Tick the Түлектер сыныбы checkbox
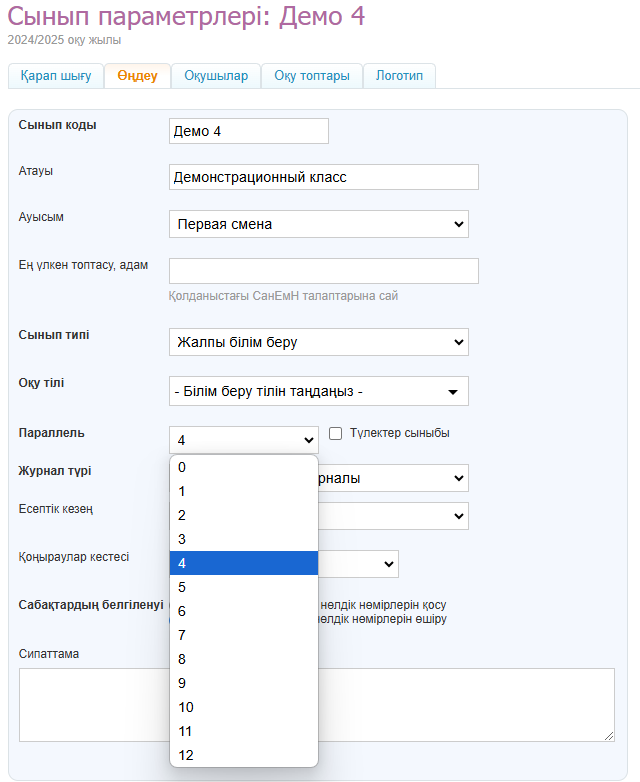 pos(336,434)
